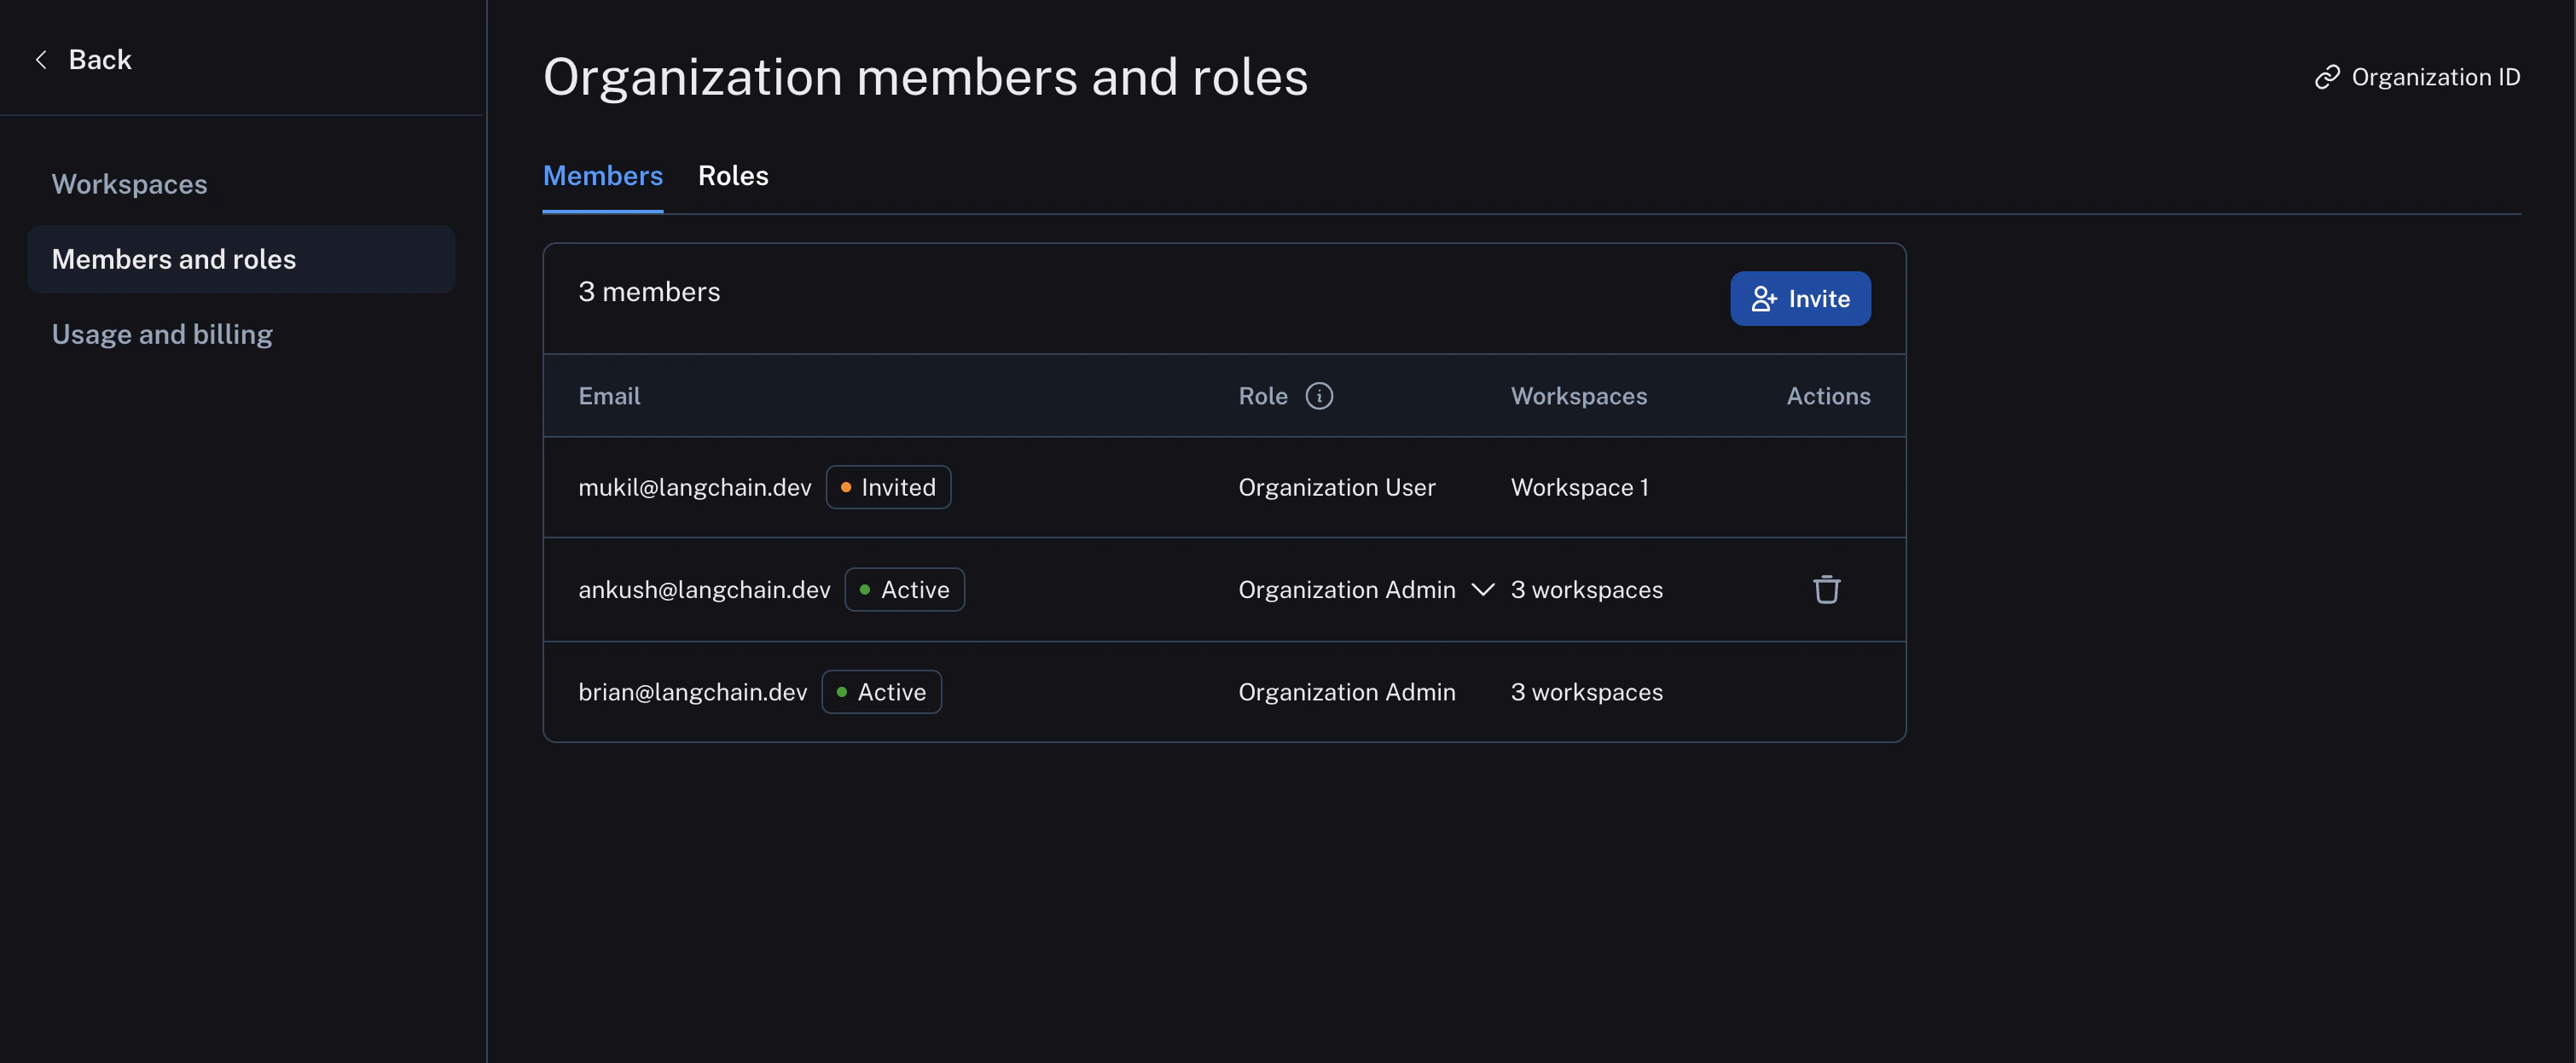Screen dimensions: 2576x1063
Task: Click the Active badge for ankush@langchain.dev
Action: (904, 589)
